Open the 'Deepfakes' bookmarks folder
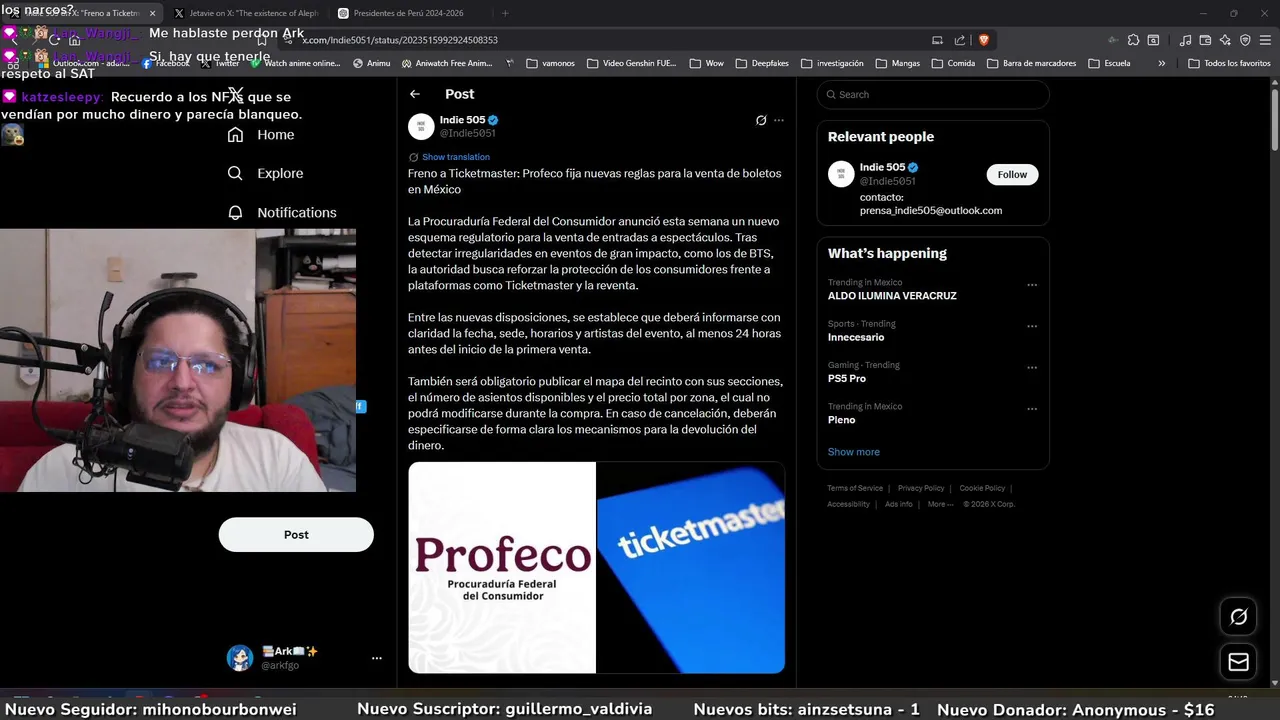Image resolution: width=1280 pixels, height=720 pixels. tap(761, 63)
